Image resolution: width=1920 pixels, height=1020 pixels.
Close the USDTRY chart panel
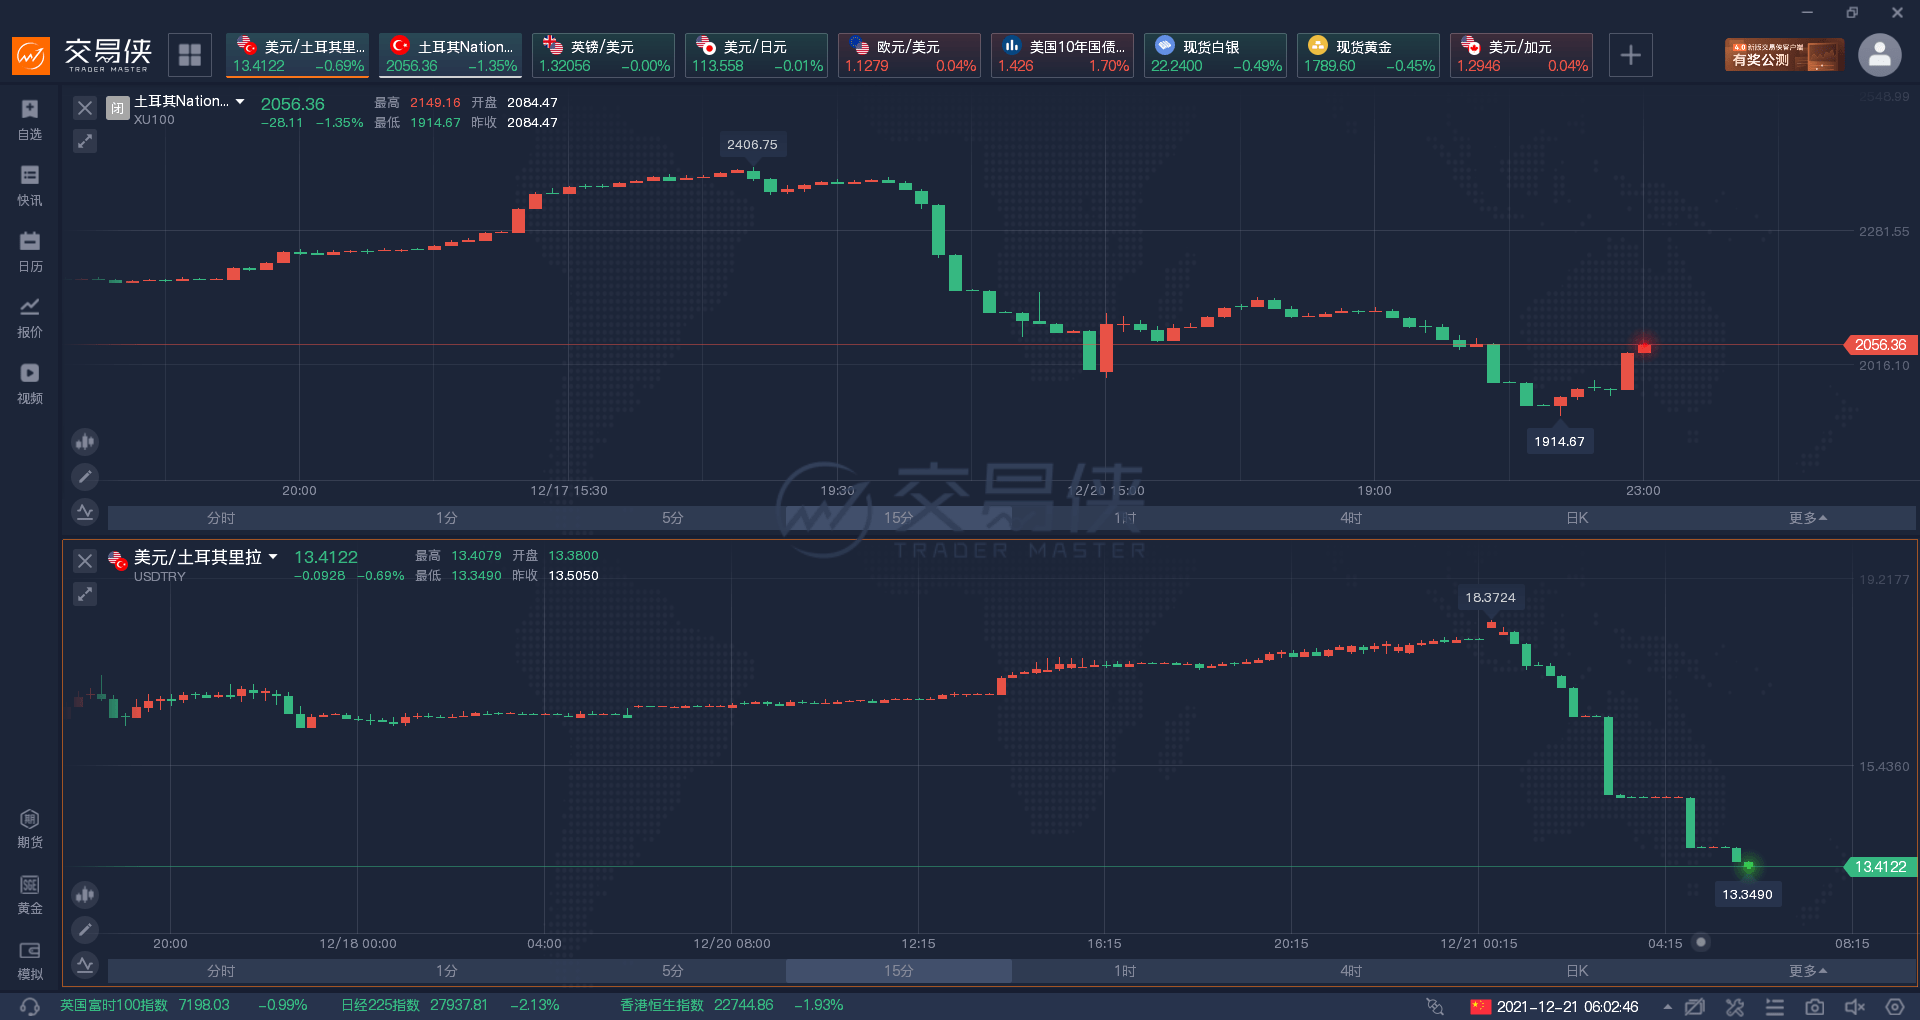[85, 561]
